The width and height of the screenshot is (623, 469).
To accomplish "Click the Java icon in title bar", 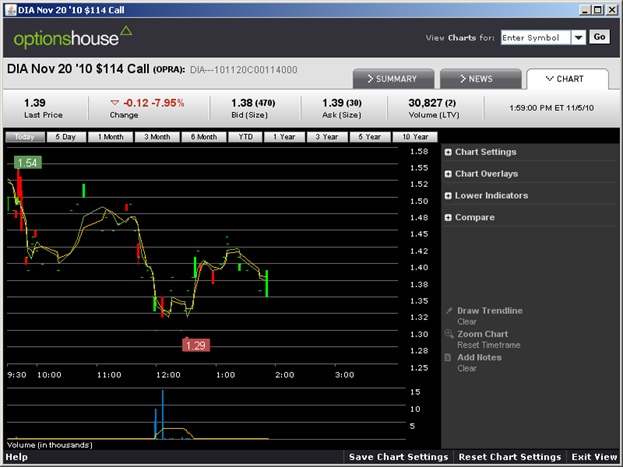I will (x=11, y=10).
